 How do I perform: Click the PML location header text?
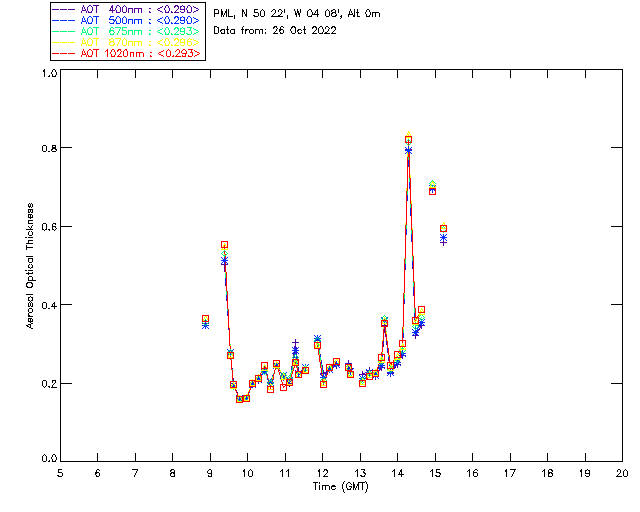click(297, 13)
